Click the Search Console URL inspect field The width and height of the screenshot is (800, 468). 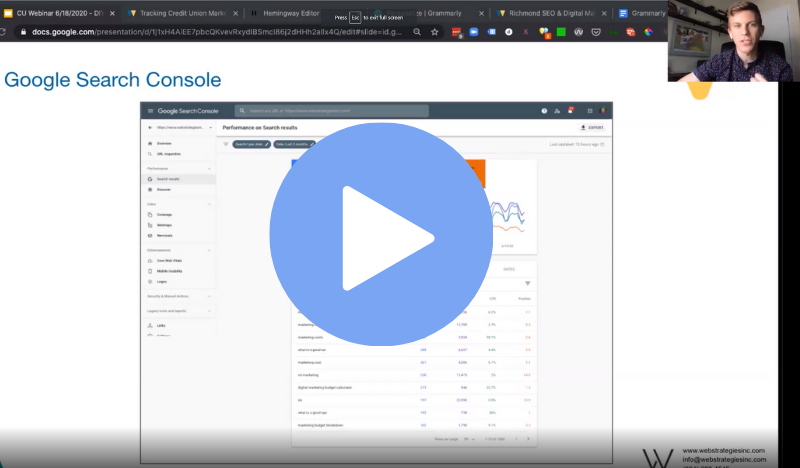(332, 111)
